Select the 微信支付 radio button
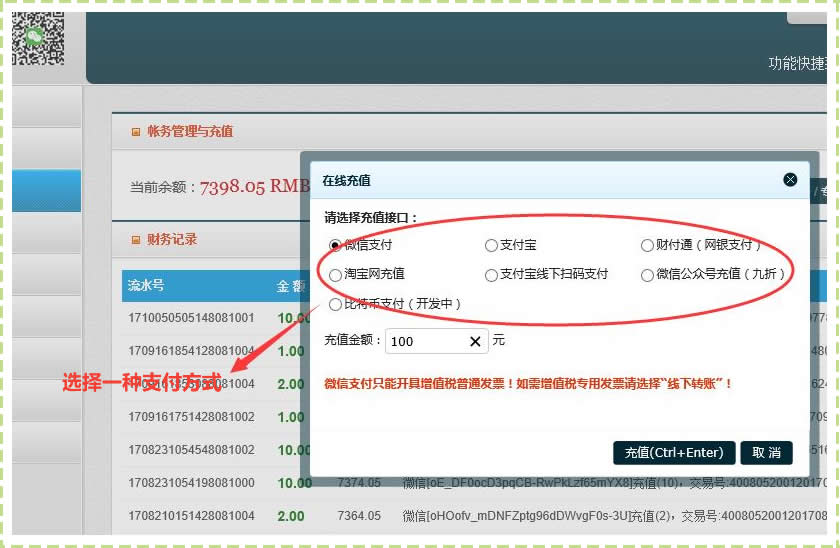 (336, 245)
